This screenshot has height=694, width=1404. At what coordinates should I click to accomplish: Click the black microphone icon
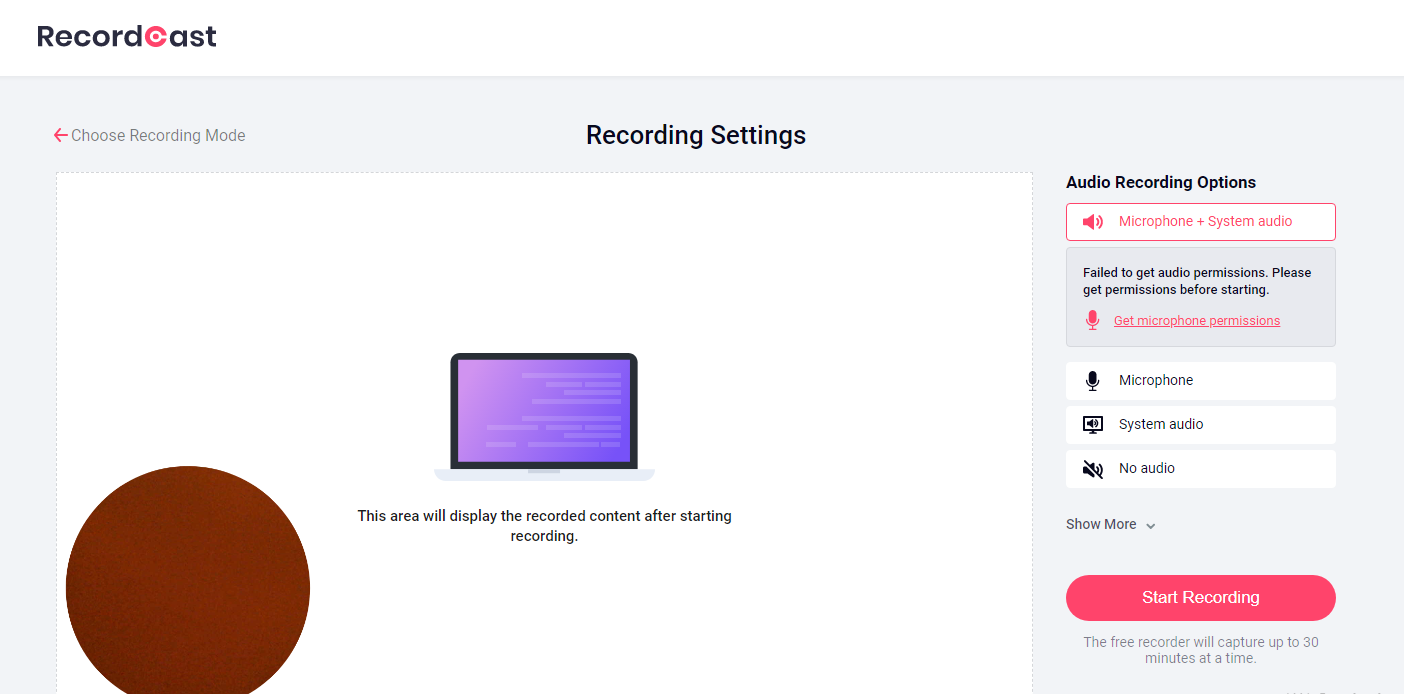[x=1093, y=381]
